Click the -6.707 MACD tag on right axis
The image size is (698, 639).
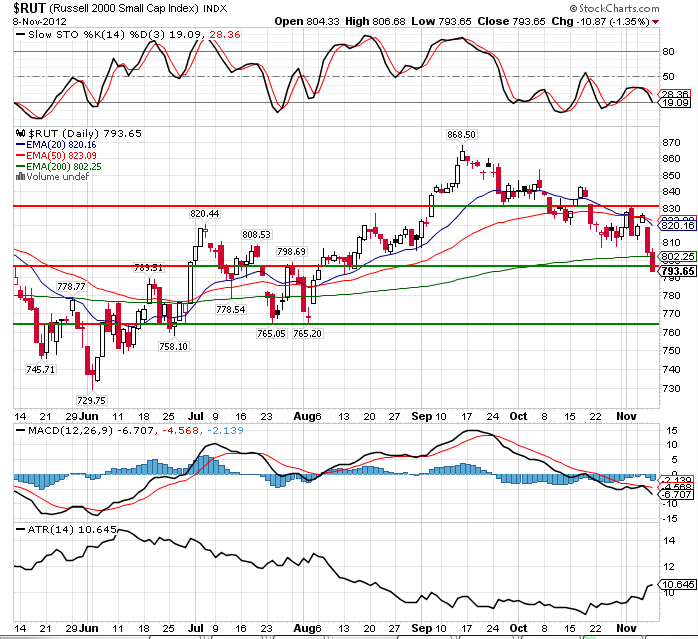pyautogui.click(x=676, y=495)
